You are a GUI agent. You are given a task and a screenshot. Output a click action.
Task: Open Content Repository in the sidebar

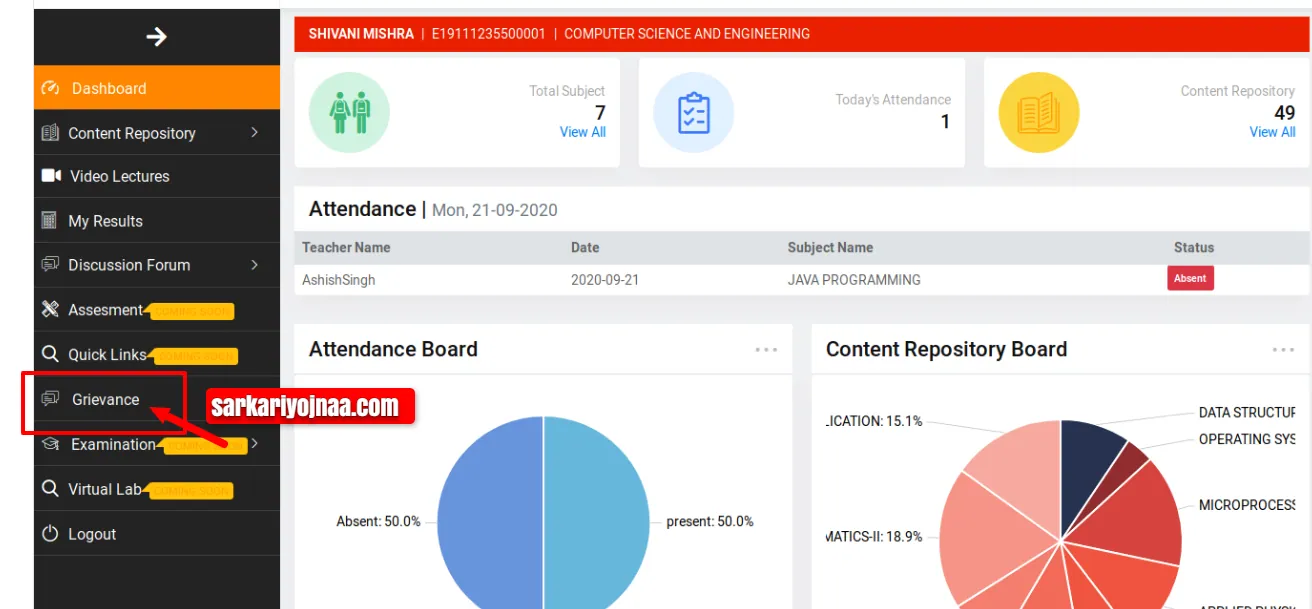157,133
